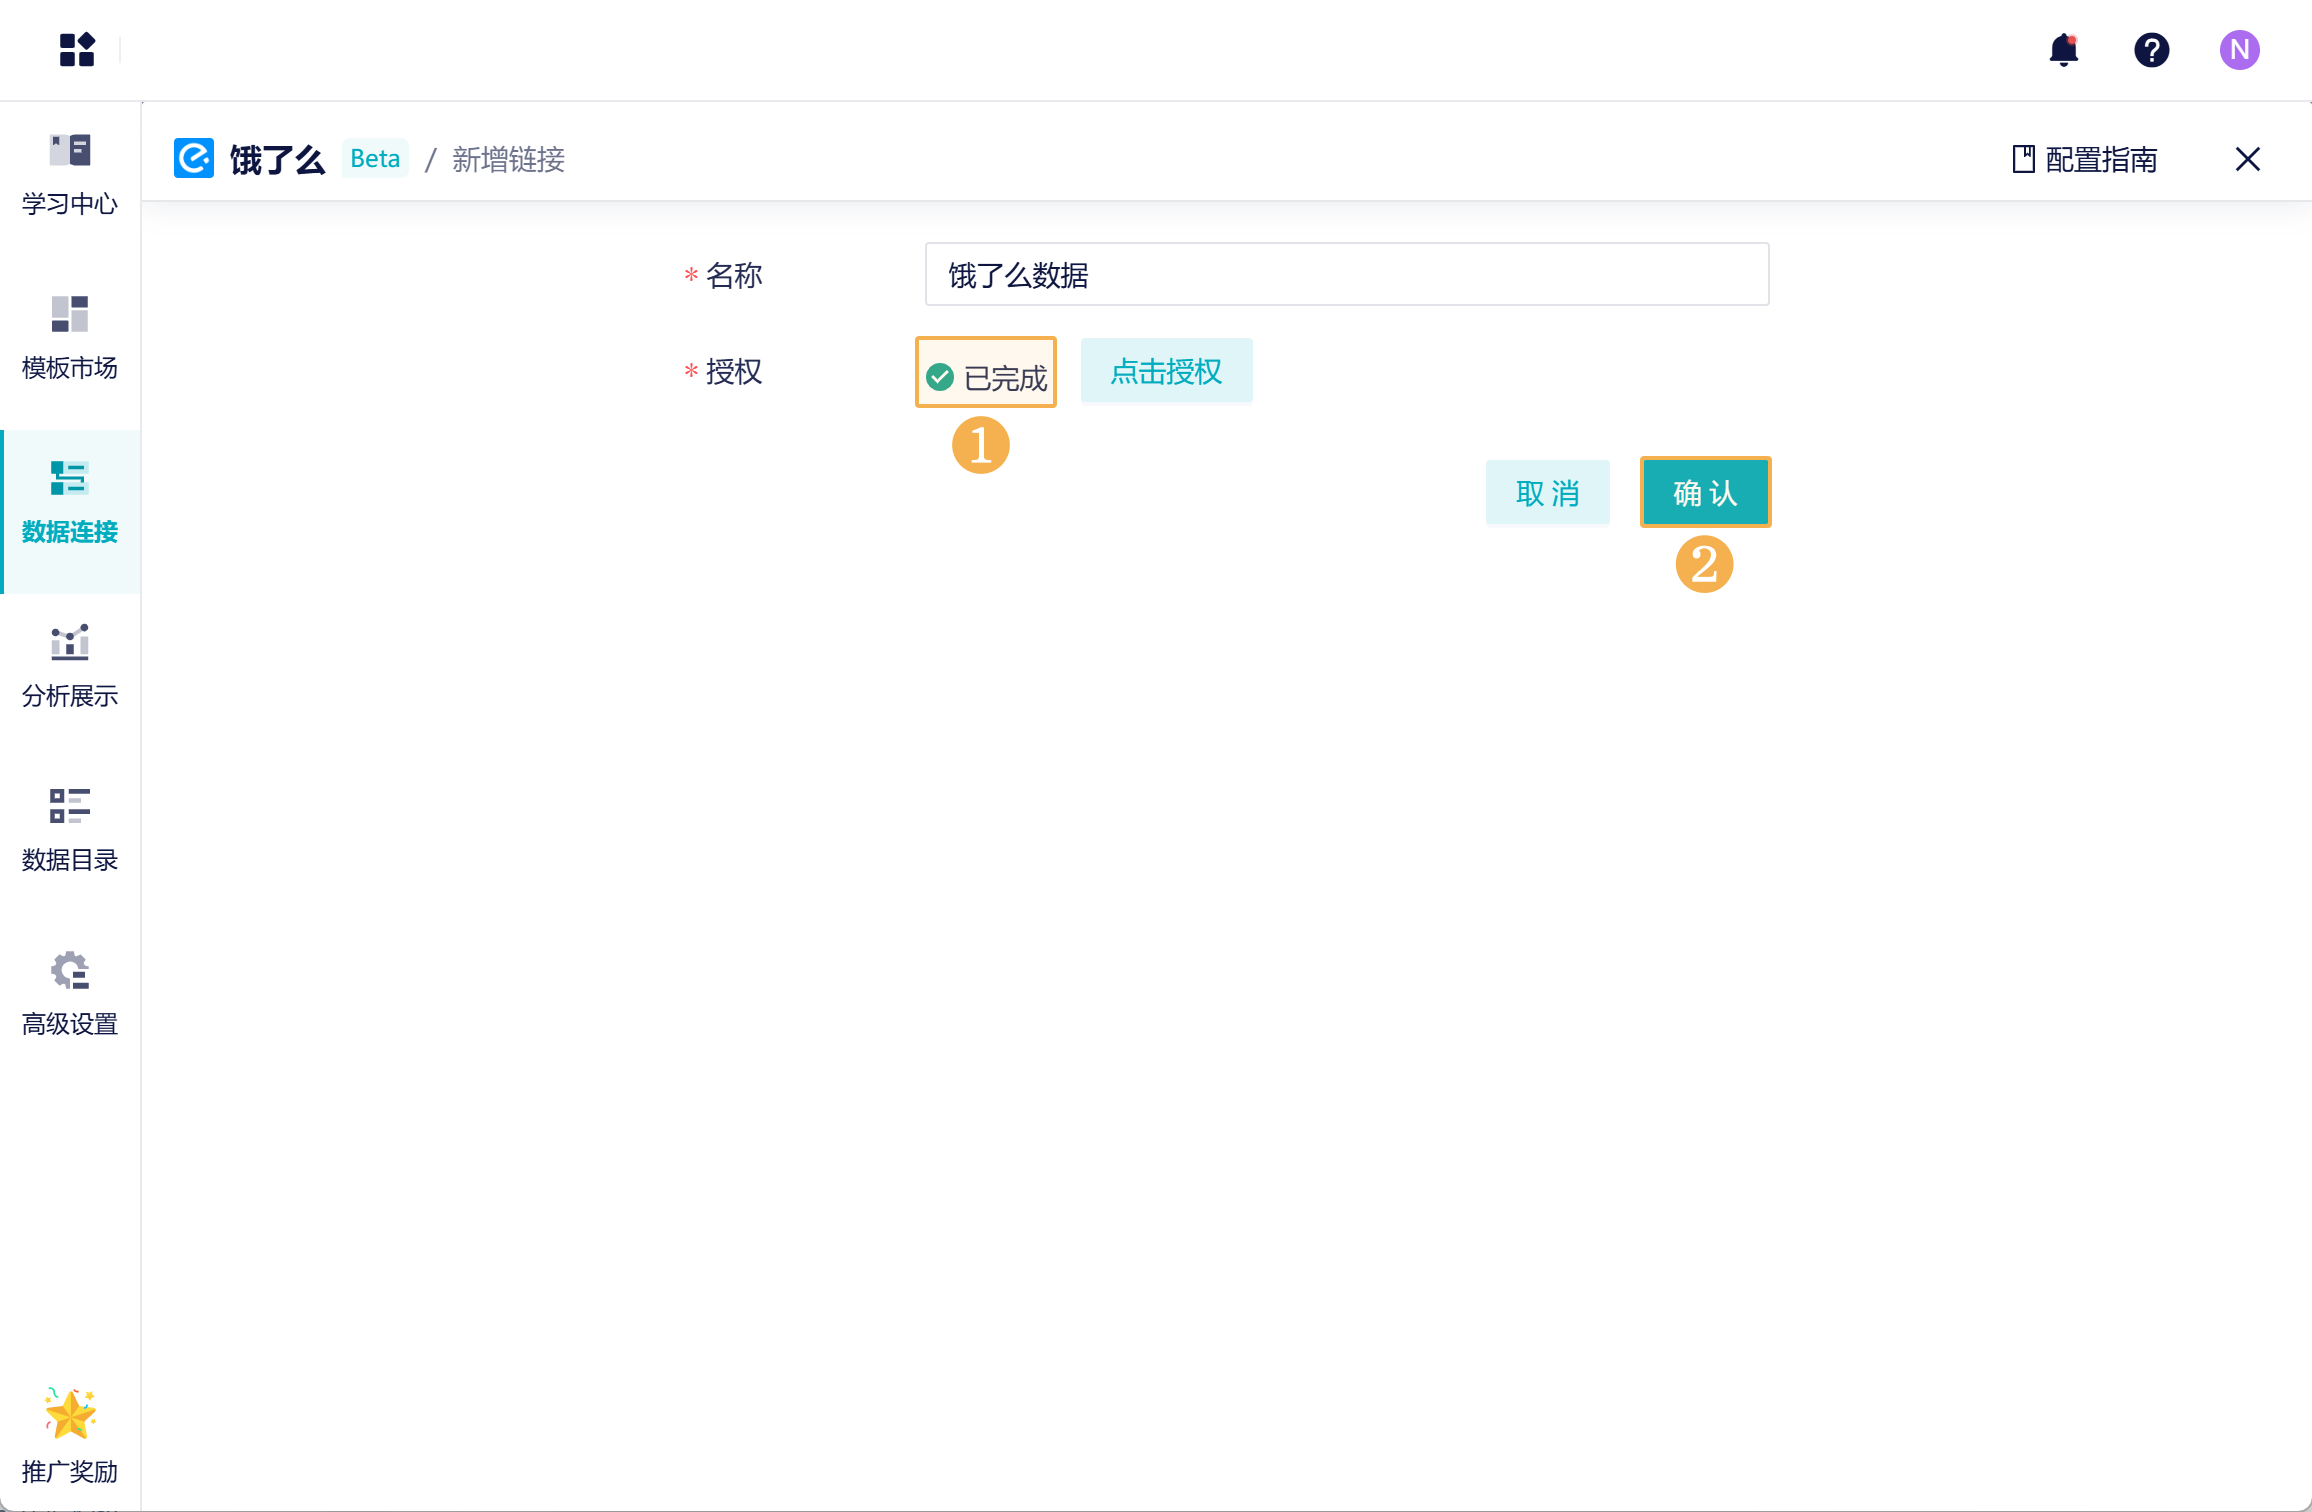The height and width of the screenshot is (1512, 2312).
Task: Open 模板市场 from sidebar
Action: (x=70, y=338)
